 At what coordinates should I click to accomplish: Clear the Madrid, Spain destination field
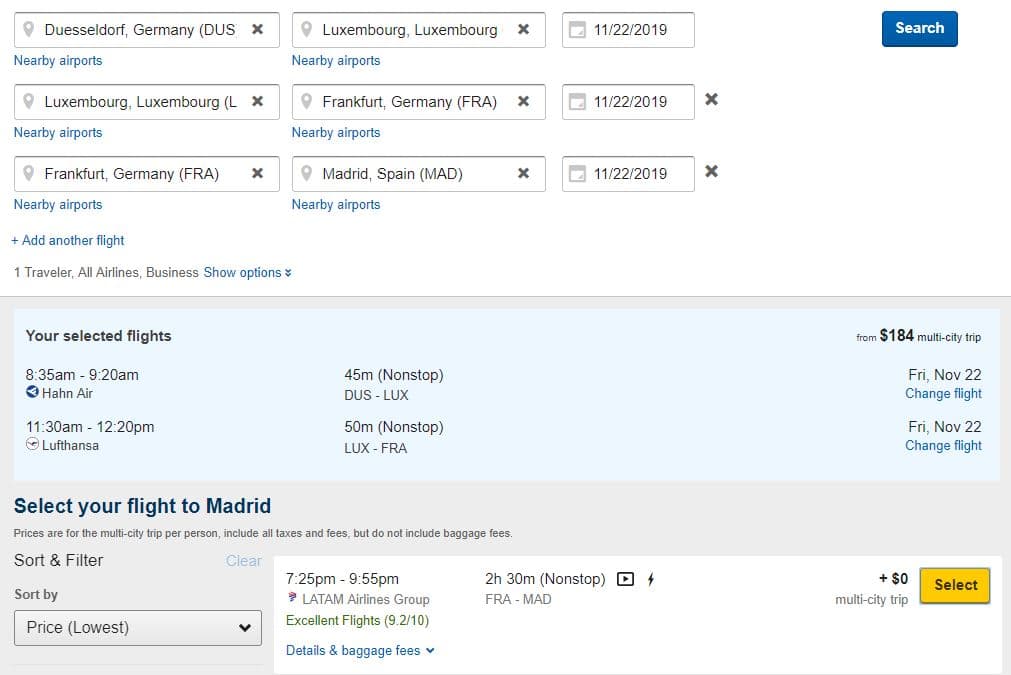523,174
